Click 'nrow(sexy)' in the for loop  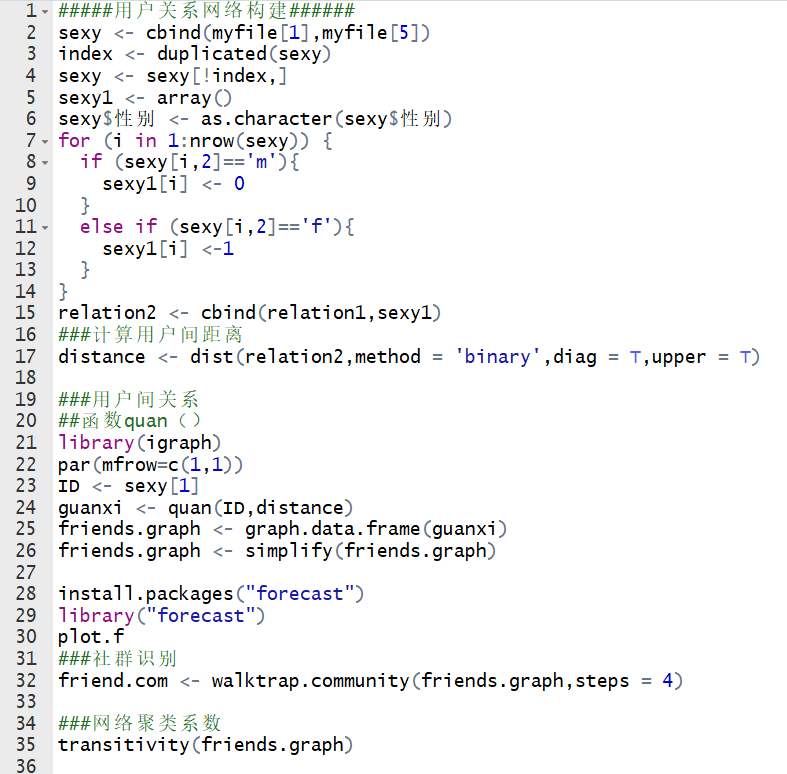pyautogui.click(x=244, y=141)
